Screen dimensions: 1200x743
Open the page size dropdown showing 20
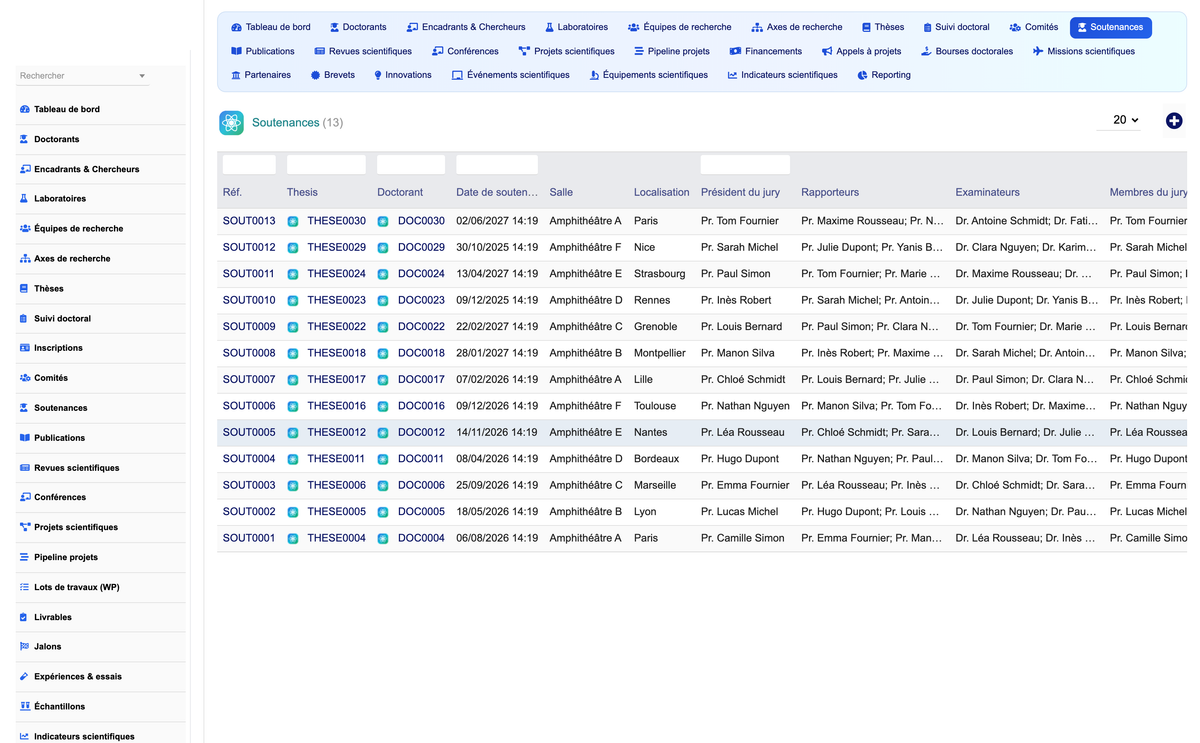pyautogui.click(x=1119, y=120)
